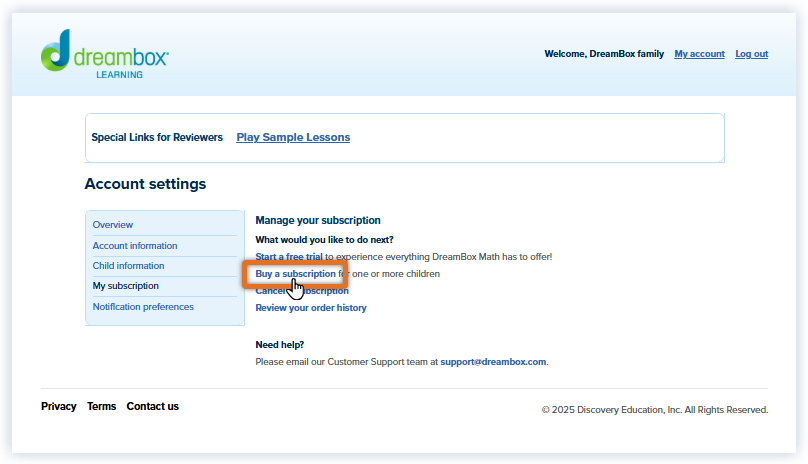Open Play Sample Lessons link

(293, 137)
